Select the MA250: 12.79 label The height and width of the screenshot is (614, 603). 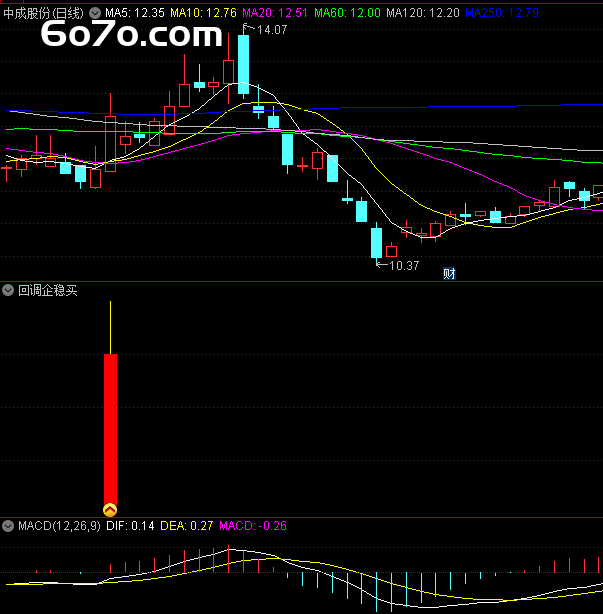pos(502,13)
